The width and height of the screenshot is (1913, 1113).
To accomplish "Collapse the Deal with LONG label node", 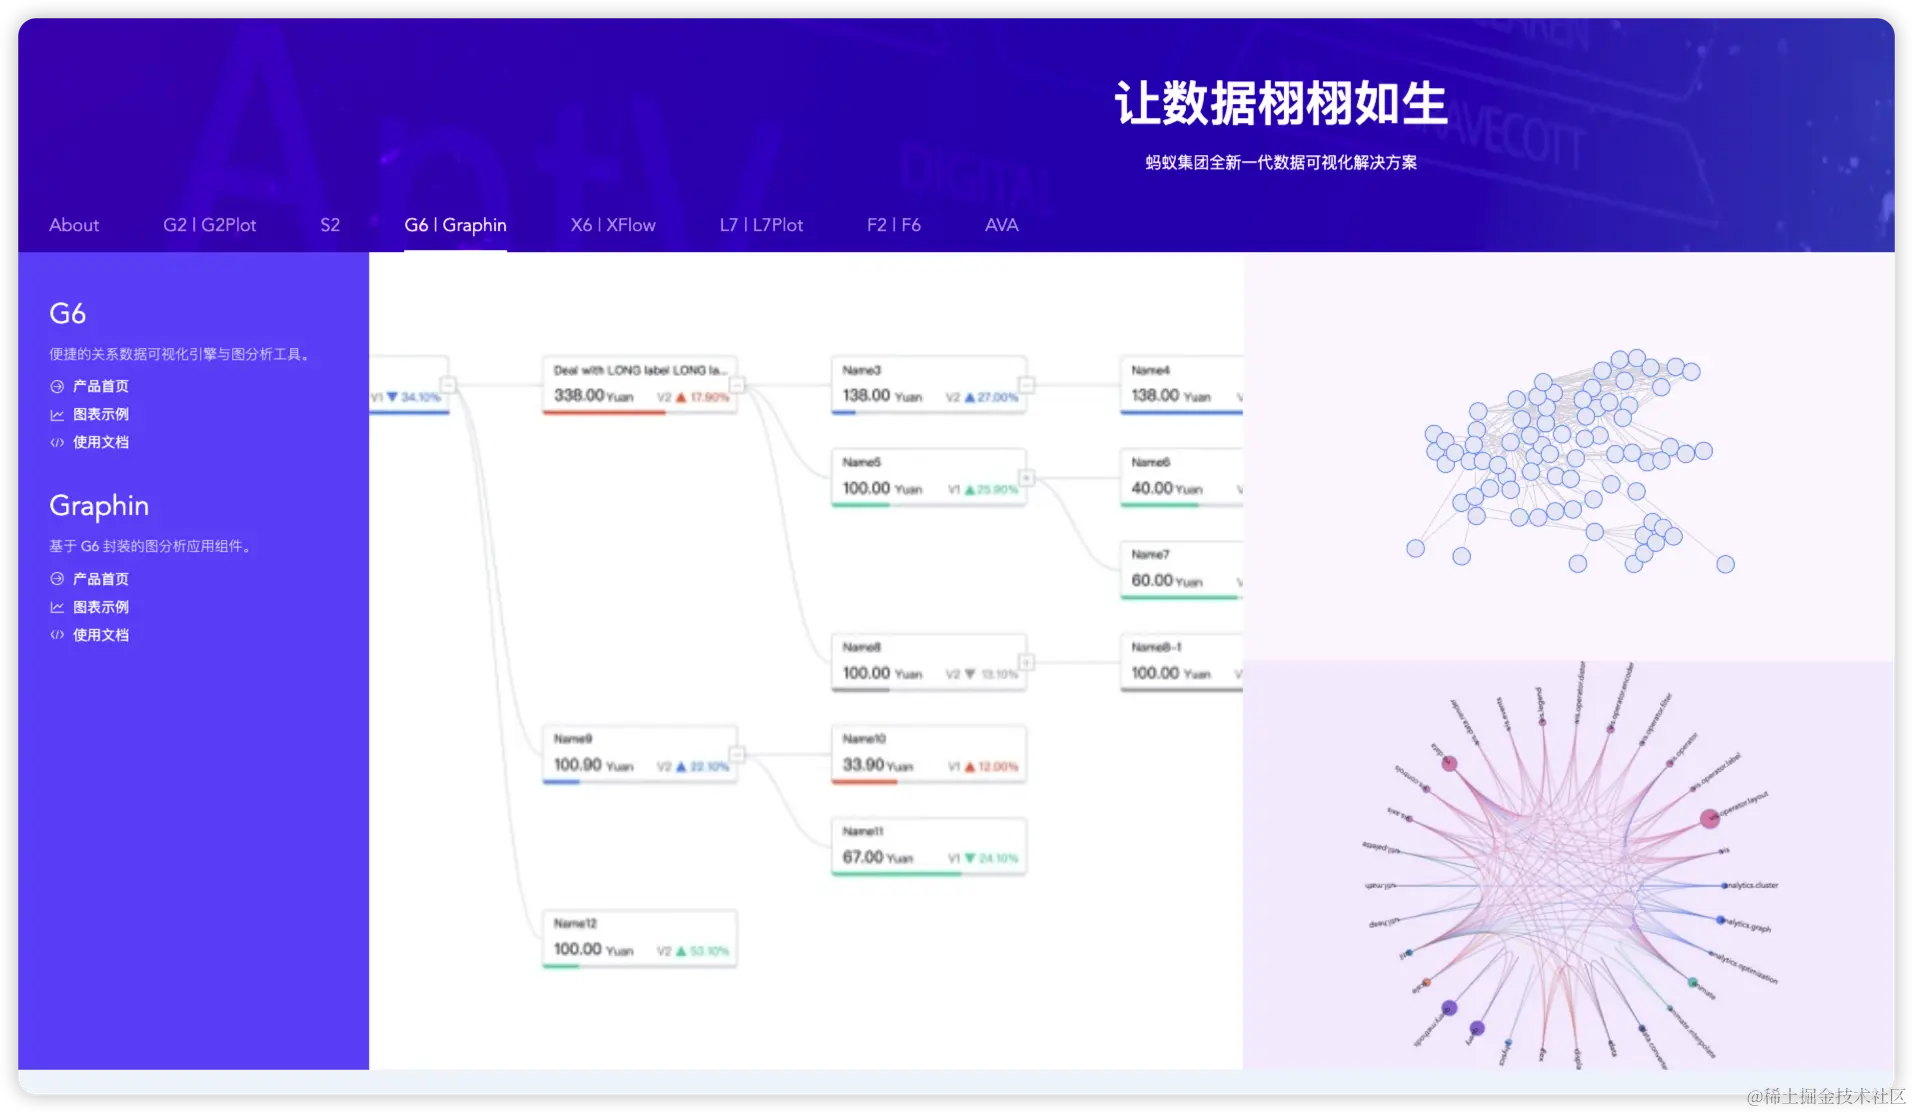I will coord(737,384).
